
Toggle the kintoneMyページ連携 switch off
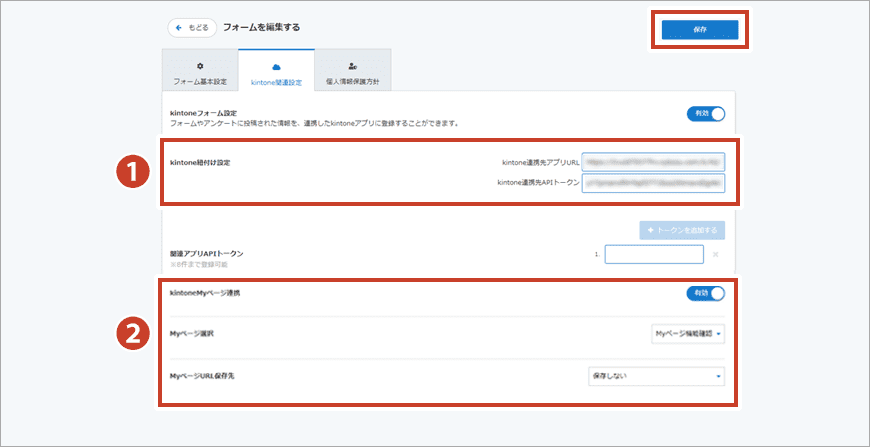705,293
